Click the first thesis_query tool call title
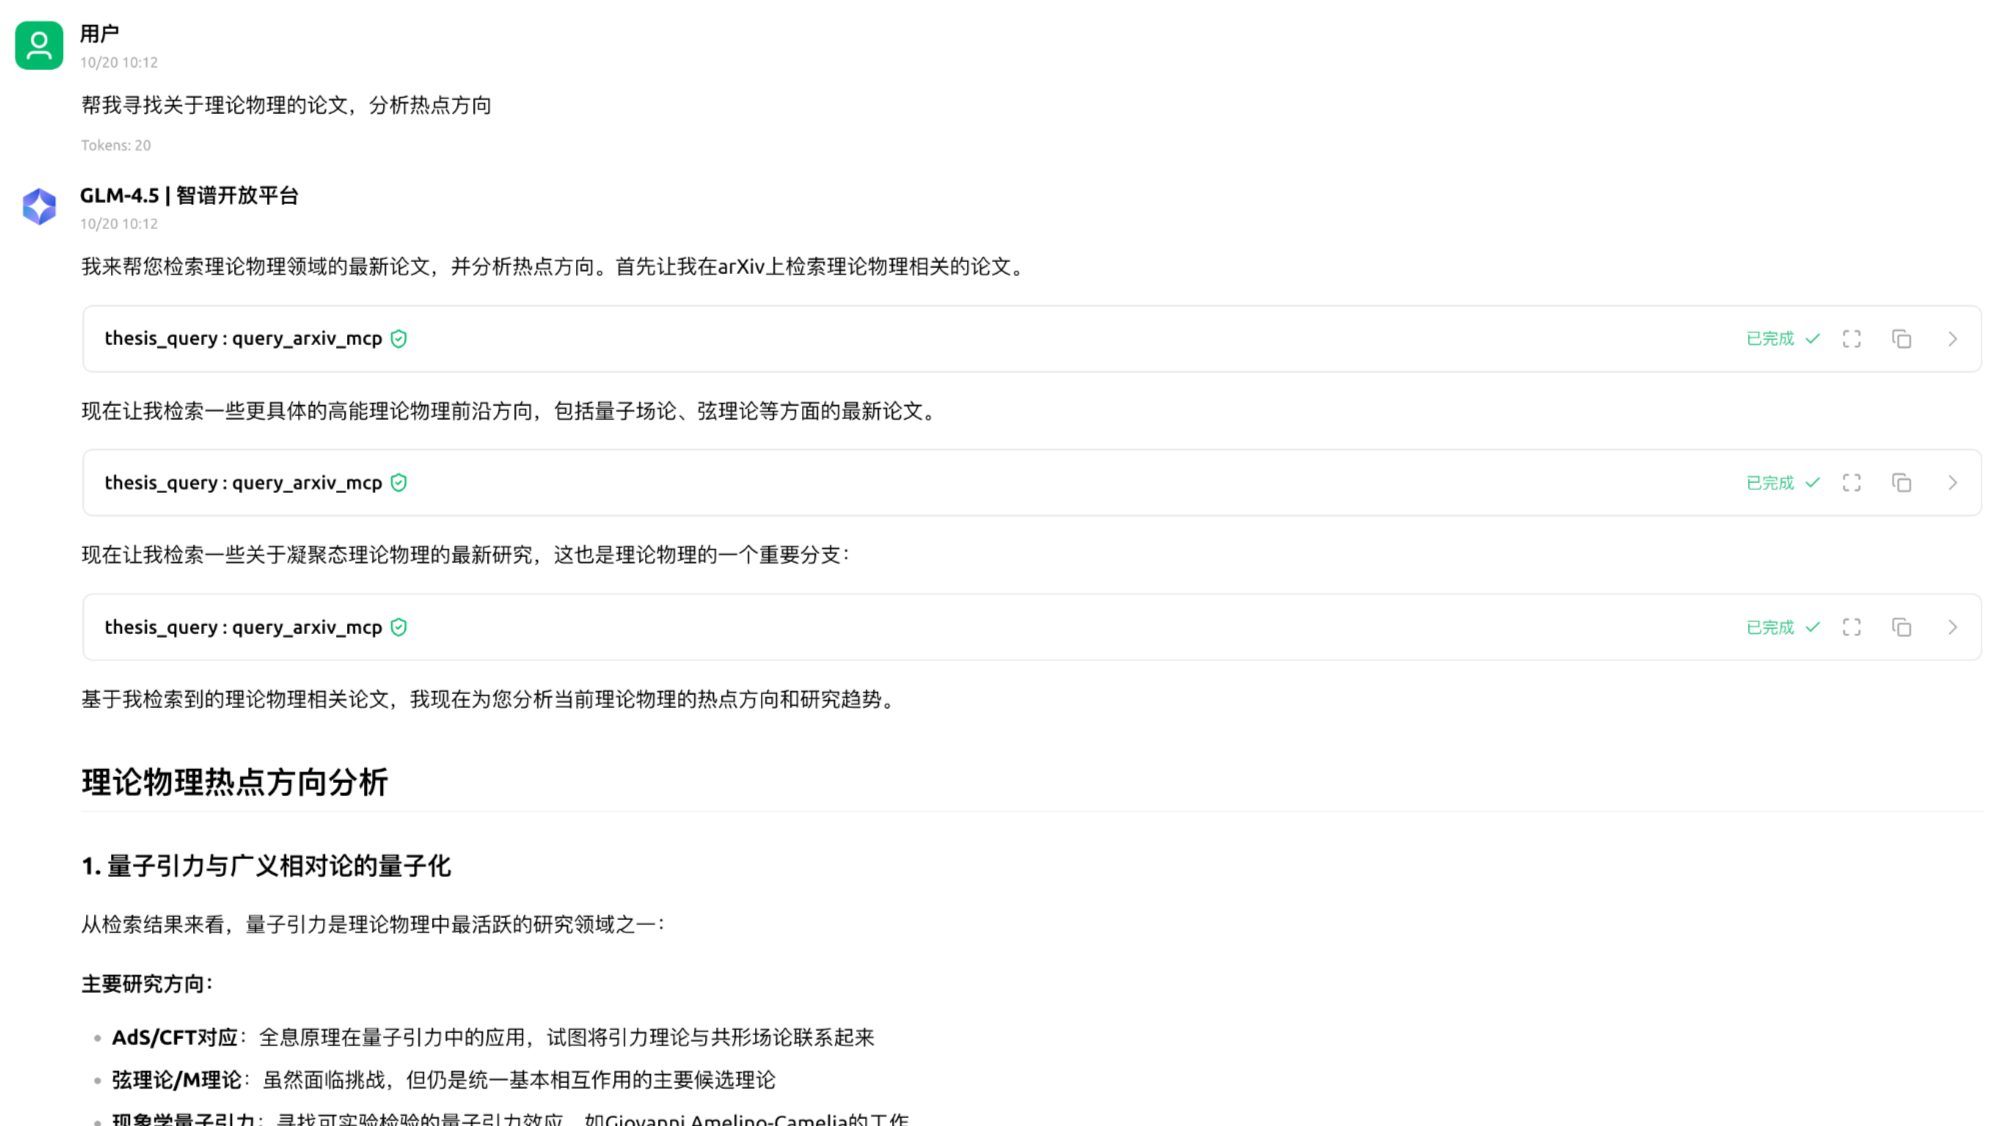Image resolution: width=1994 pixels, height=1126 pixels. click(243, 339)
